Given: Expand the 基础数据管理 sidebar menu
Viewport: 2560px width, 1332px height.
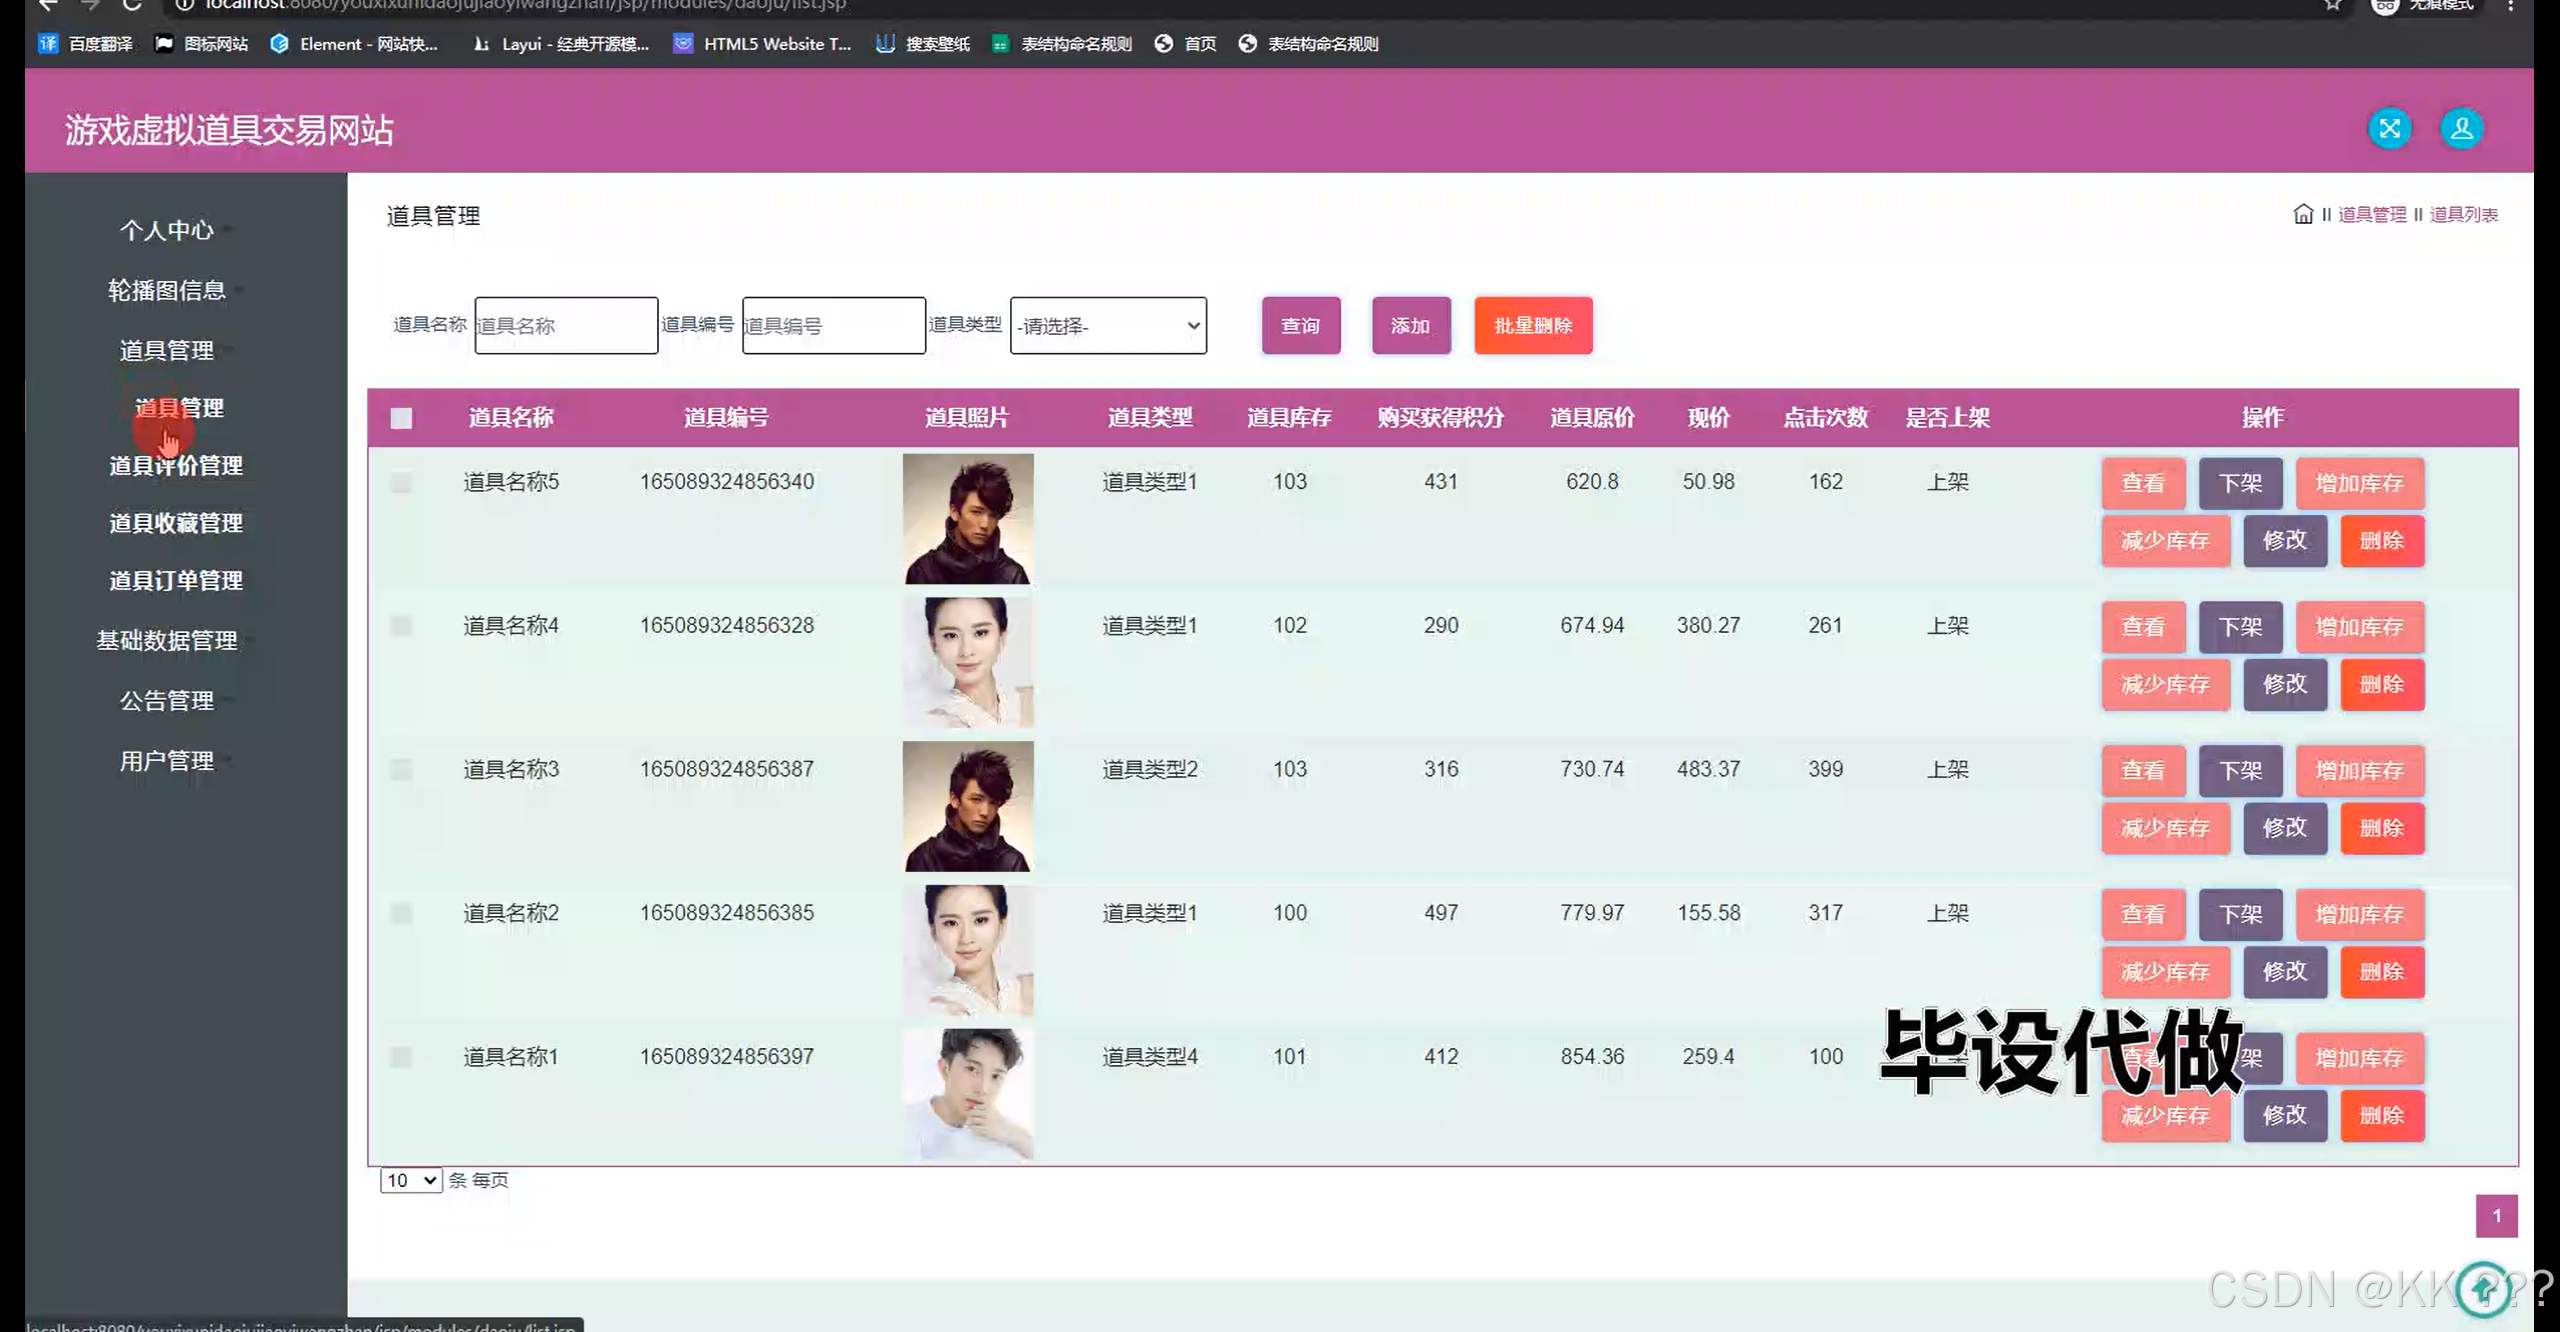Looking at the screenshot, I should coord(167,640).
